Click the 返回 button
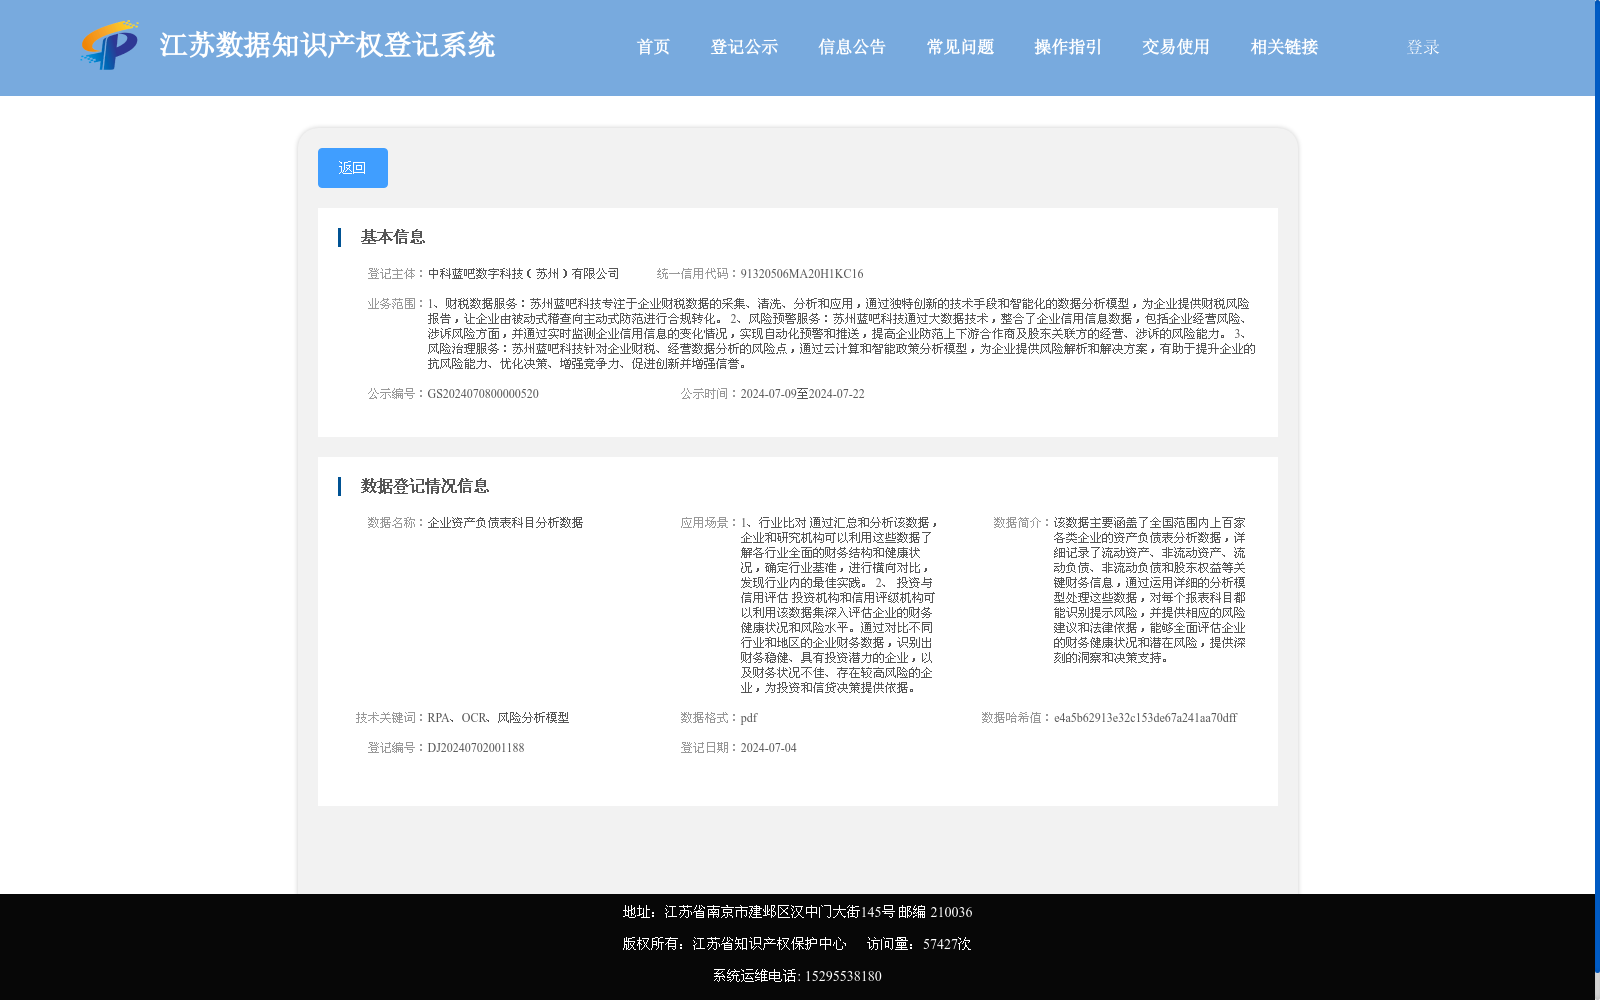This screenshot has width=1600, height=1000. click(x=353, y=168)
